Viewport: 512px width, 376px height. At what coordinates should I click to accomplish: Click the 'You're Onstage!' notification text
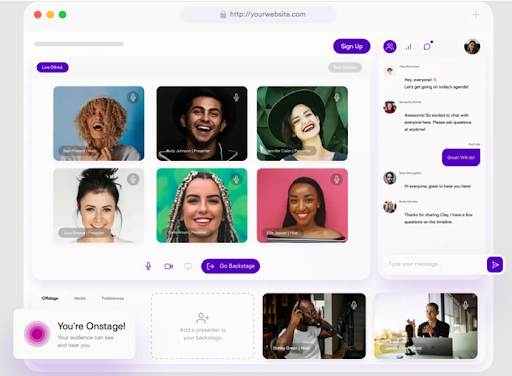click(91, 326)
